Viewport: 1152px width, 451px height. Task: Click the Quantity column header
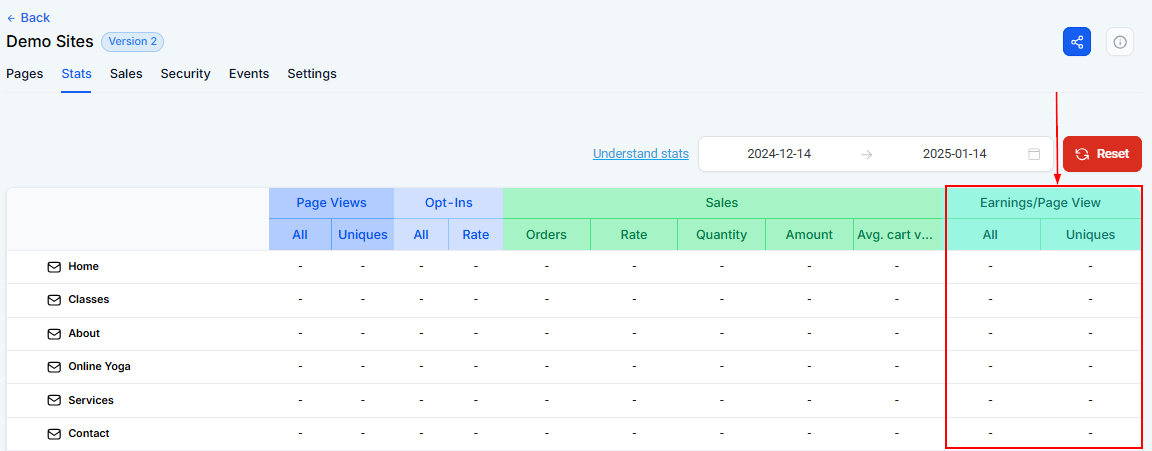(721, 234)
